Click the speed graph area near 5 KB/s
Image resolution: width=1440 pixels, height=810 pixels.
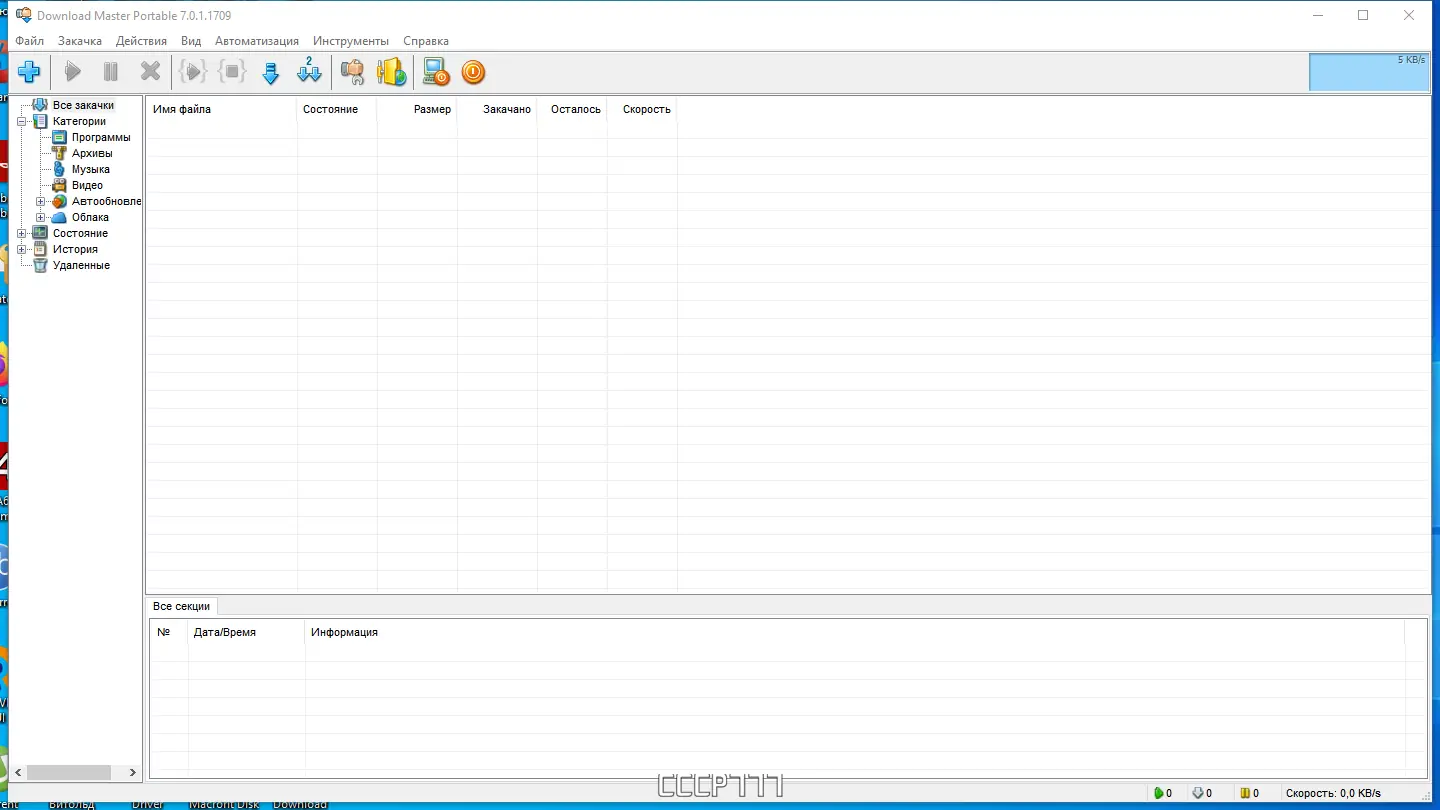tap(1370, 72)
